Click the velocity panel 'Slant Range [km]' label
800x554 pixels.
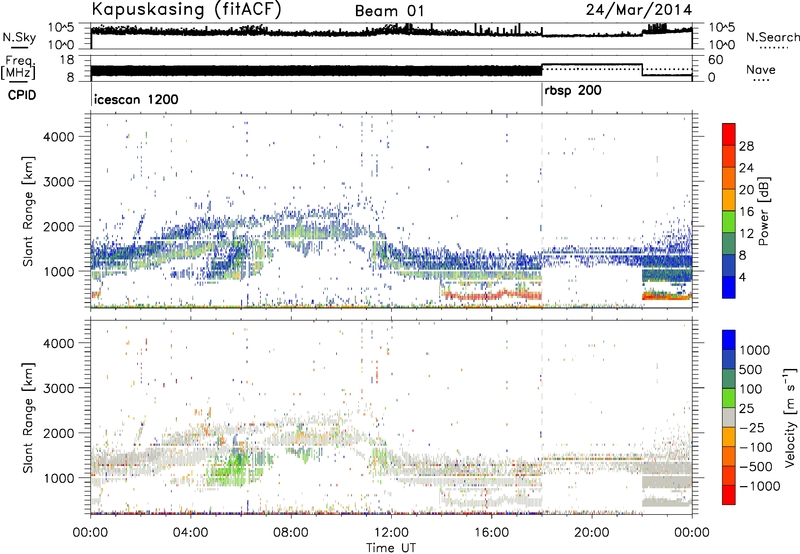pyautogui.click(x=28, y=417)
